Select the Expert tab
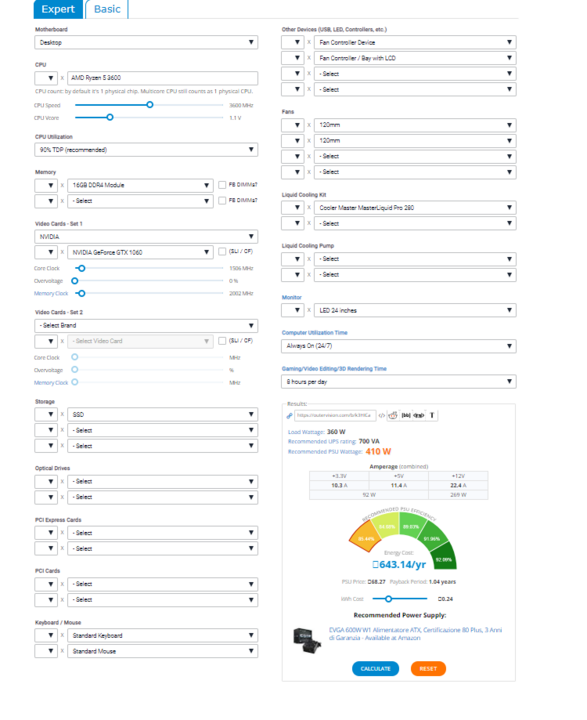The image size is (587, 720). pos(58,9)
